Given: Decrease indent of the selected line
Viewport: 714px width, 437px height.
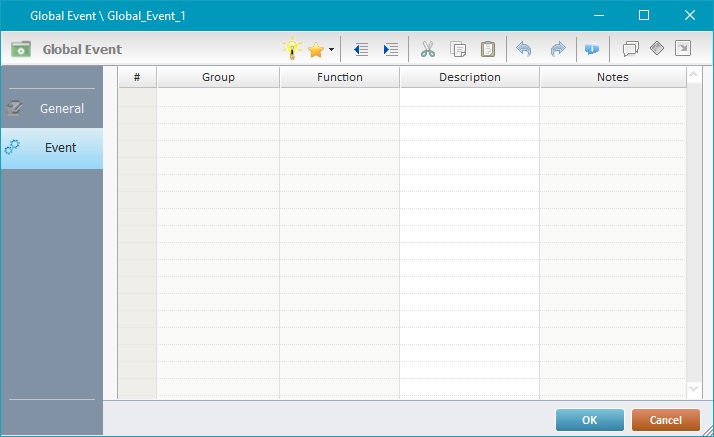Looking at the screenshot, I should (361, 49).
